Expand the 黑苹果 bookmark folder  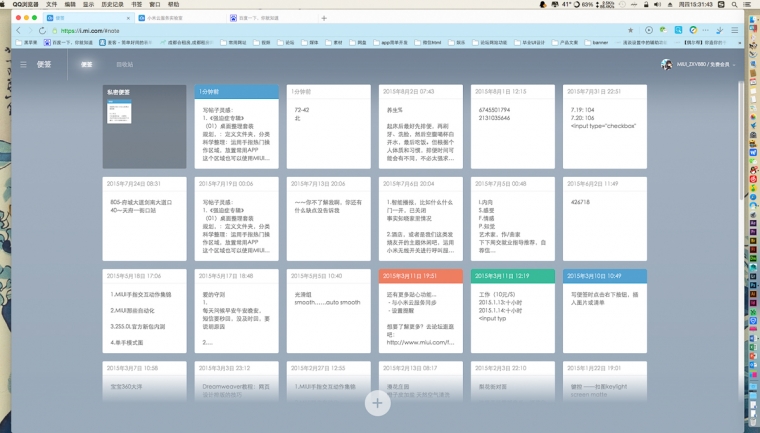click(x=26, y=42)
